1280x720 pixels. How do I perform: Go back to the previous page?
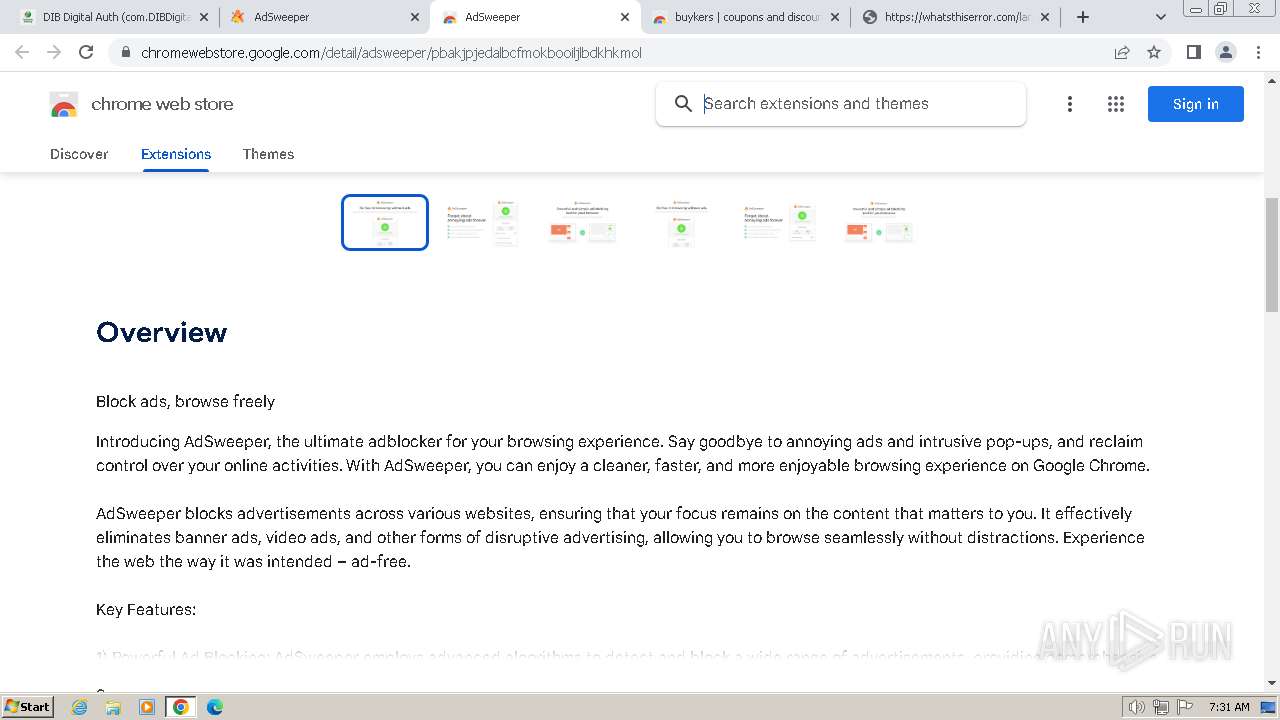click(22, 52)
